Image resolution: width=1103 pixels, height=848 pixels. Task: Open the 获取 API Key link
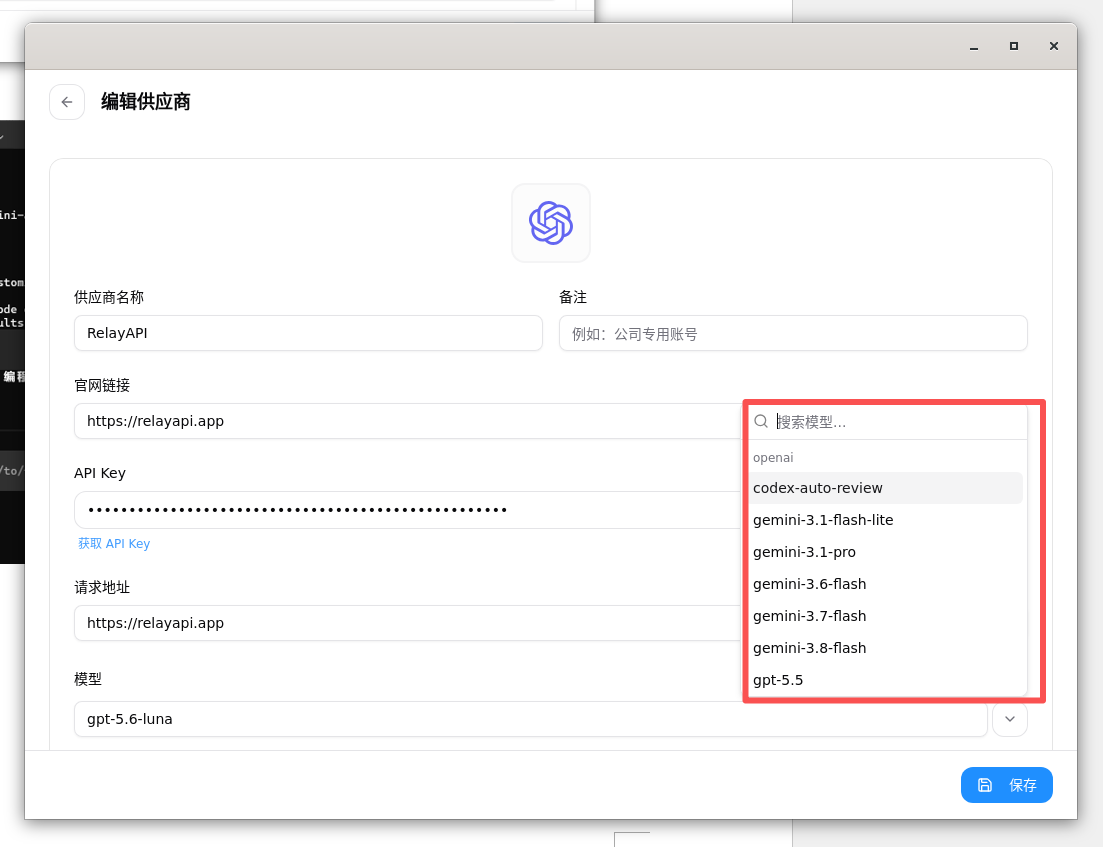[x=114, y=543]
